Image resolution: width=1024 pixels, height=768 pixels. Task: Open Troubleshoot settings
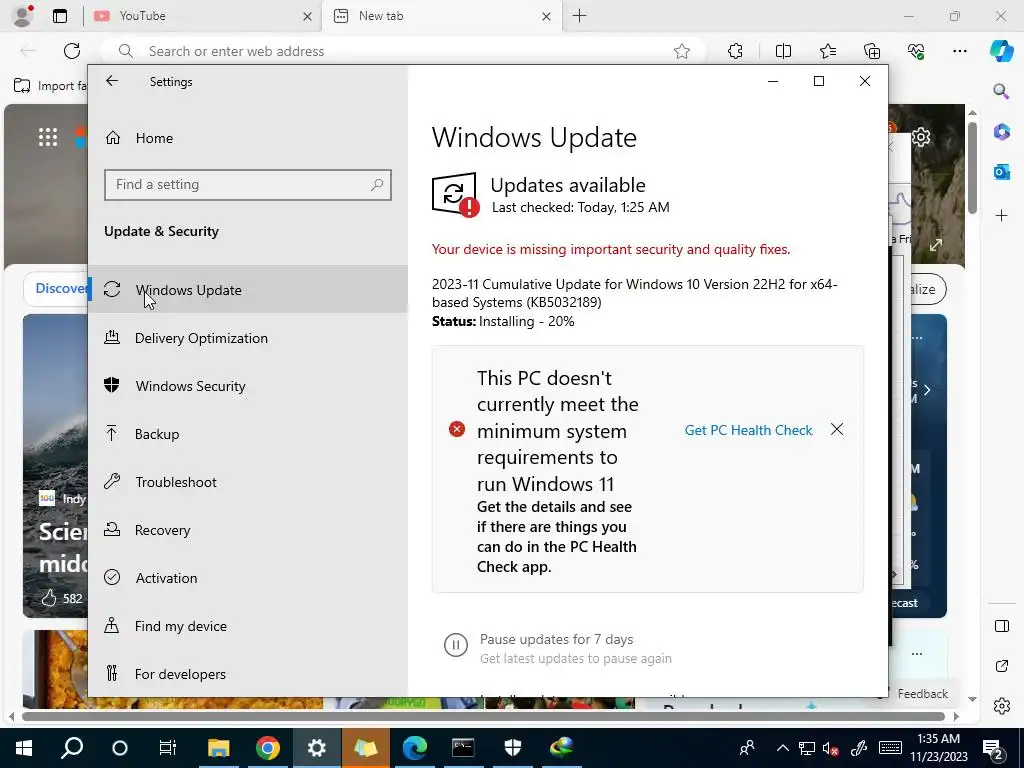point(248,482)
